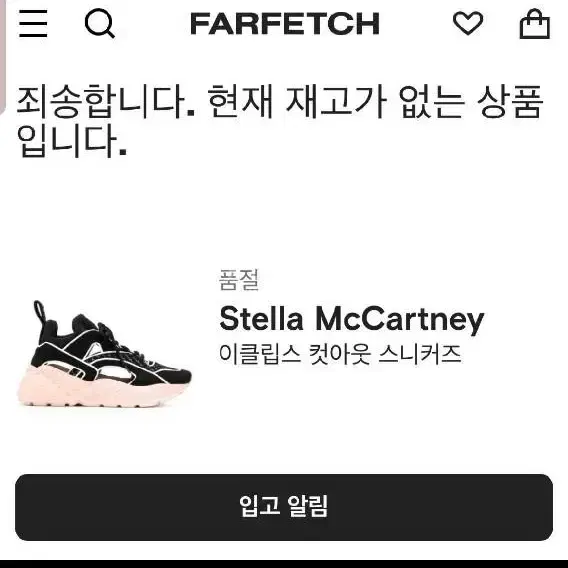Select the 이클립스 컷아웃 스니커즈 product name
Image resolution: width=568 pixels, height=568 pixels.
tap(340, 354)
